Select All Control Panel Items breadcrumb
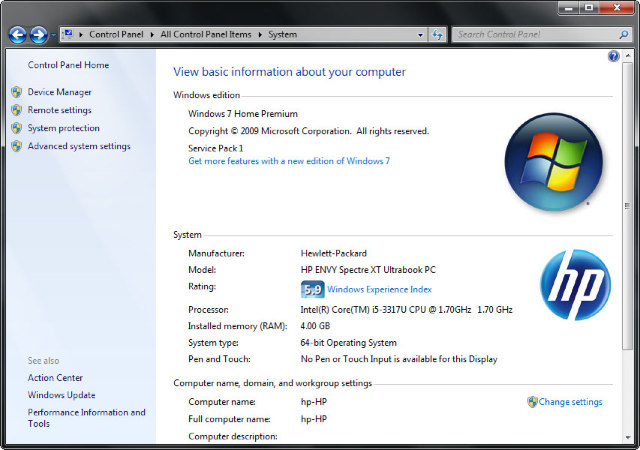This screenshot has height=450, width=640. [x=207, y=34]
